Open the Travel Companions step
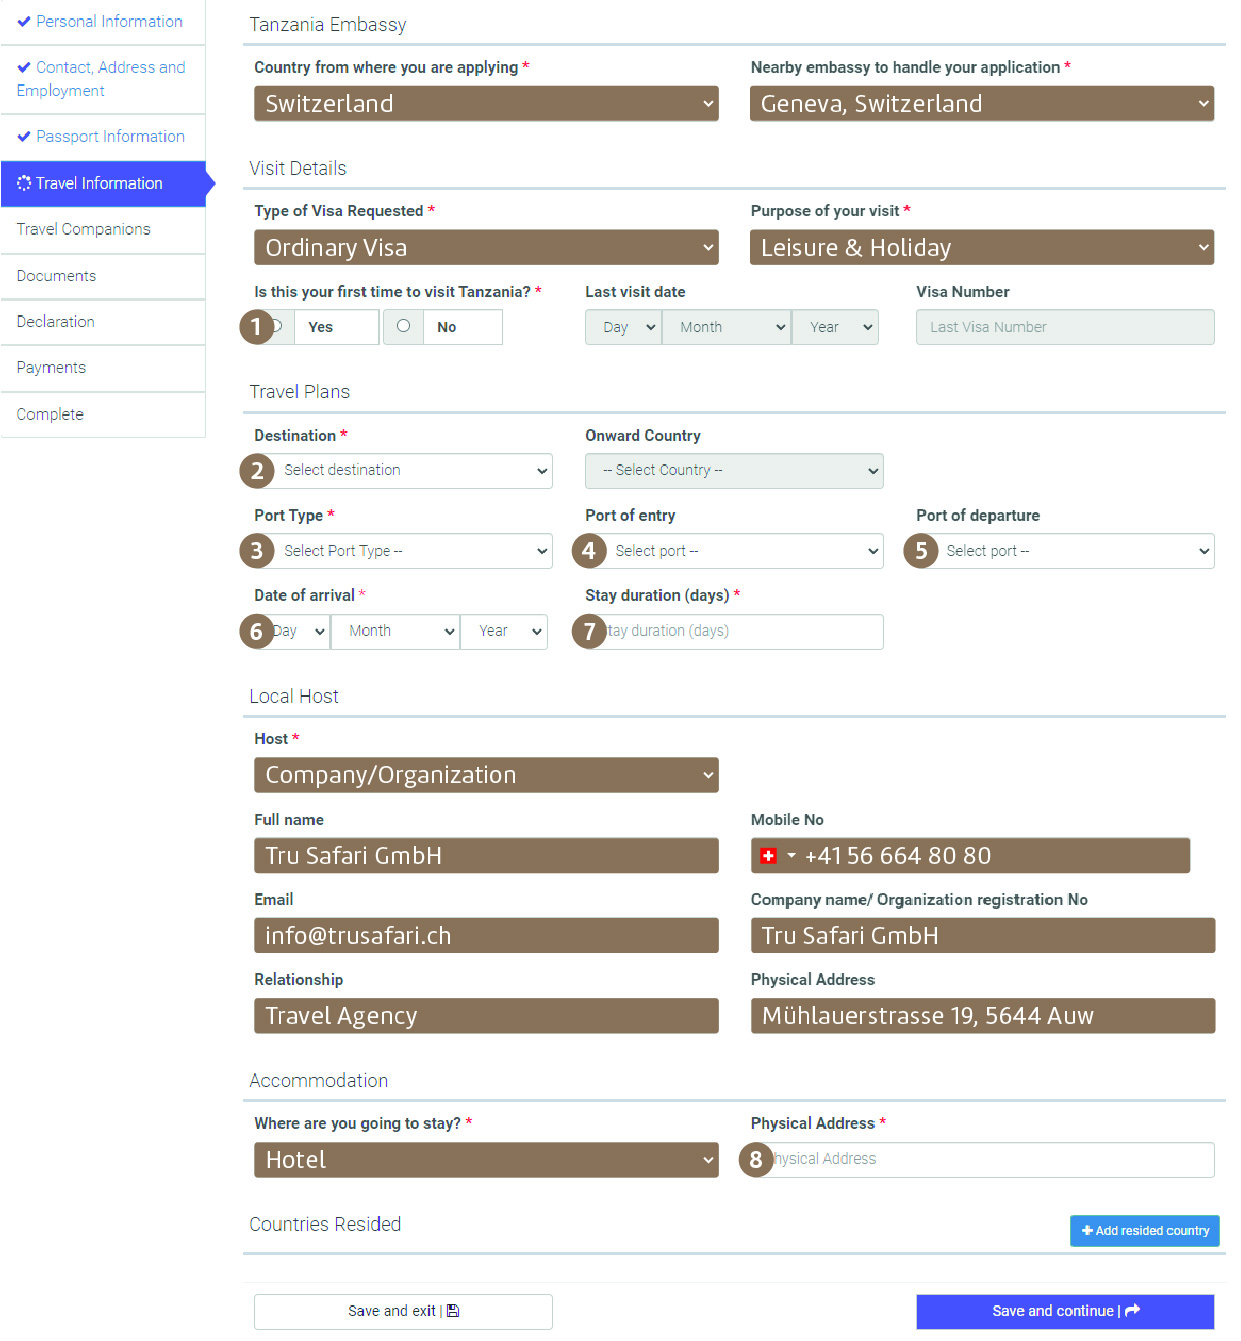 (84, 230)
